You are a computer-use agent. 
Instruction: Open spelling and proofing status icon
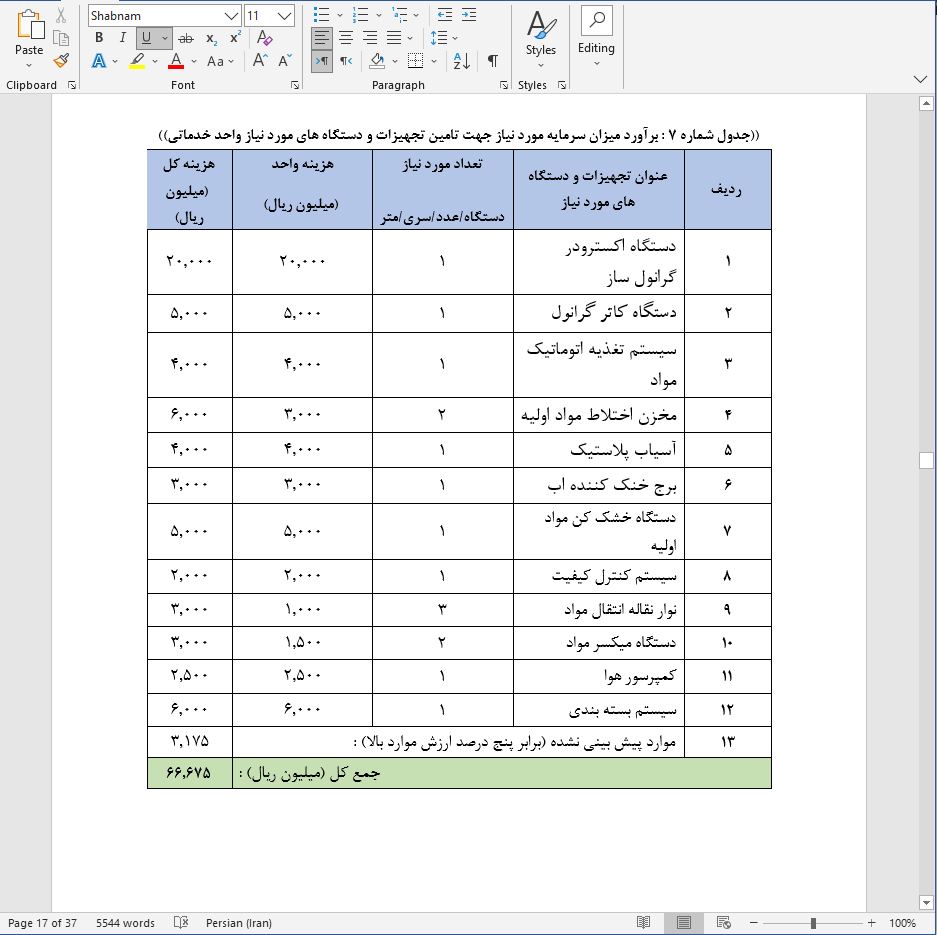180,922
